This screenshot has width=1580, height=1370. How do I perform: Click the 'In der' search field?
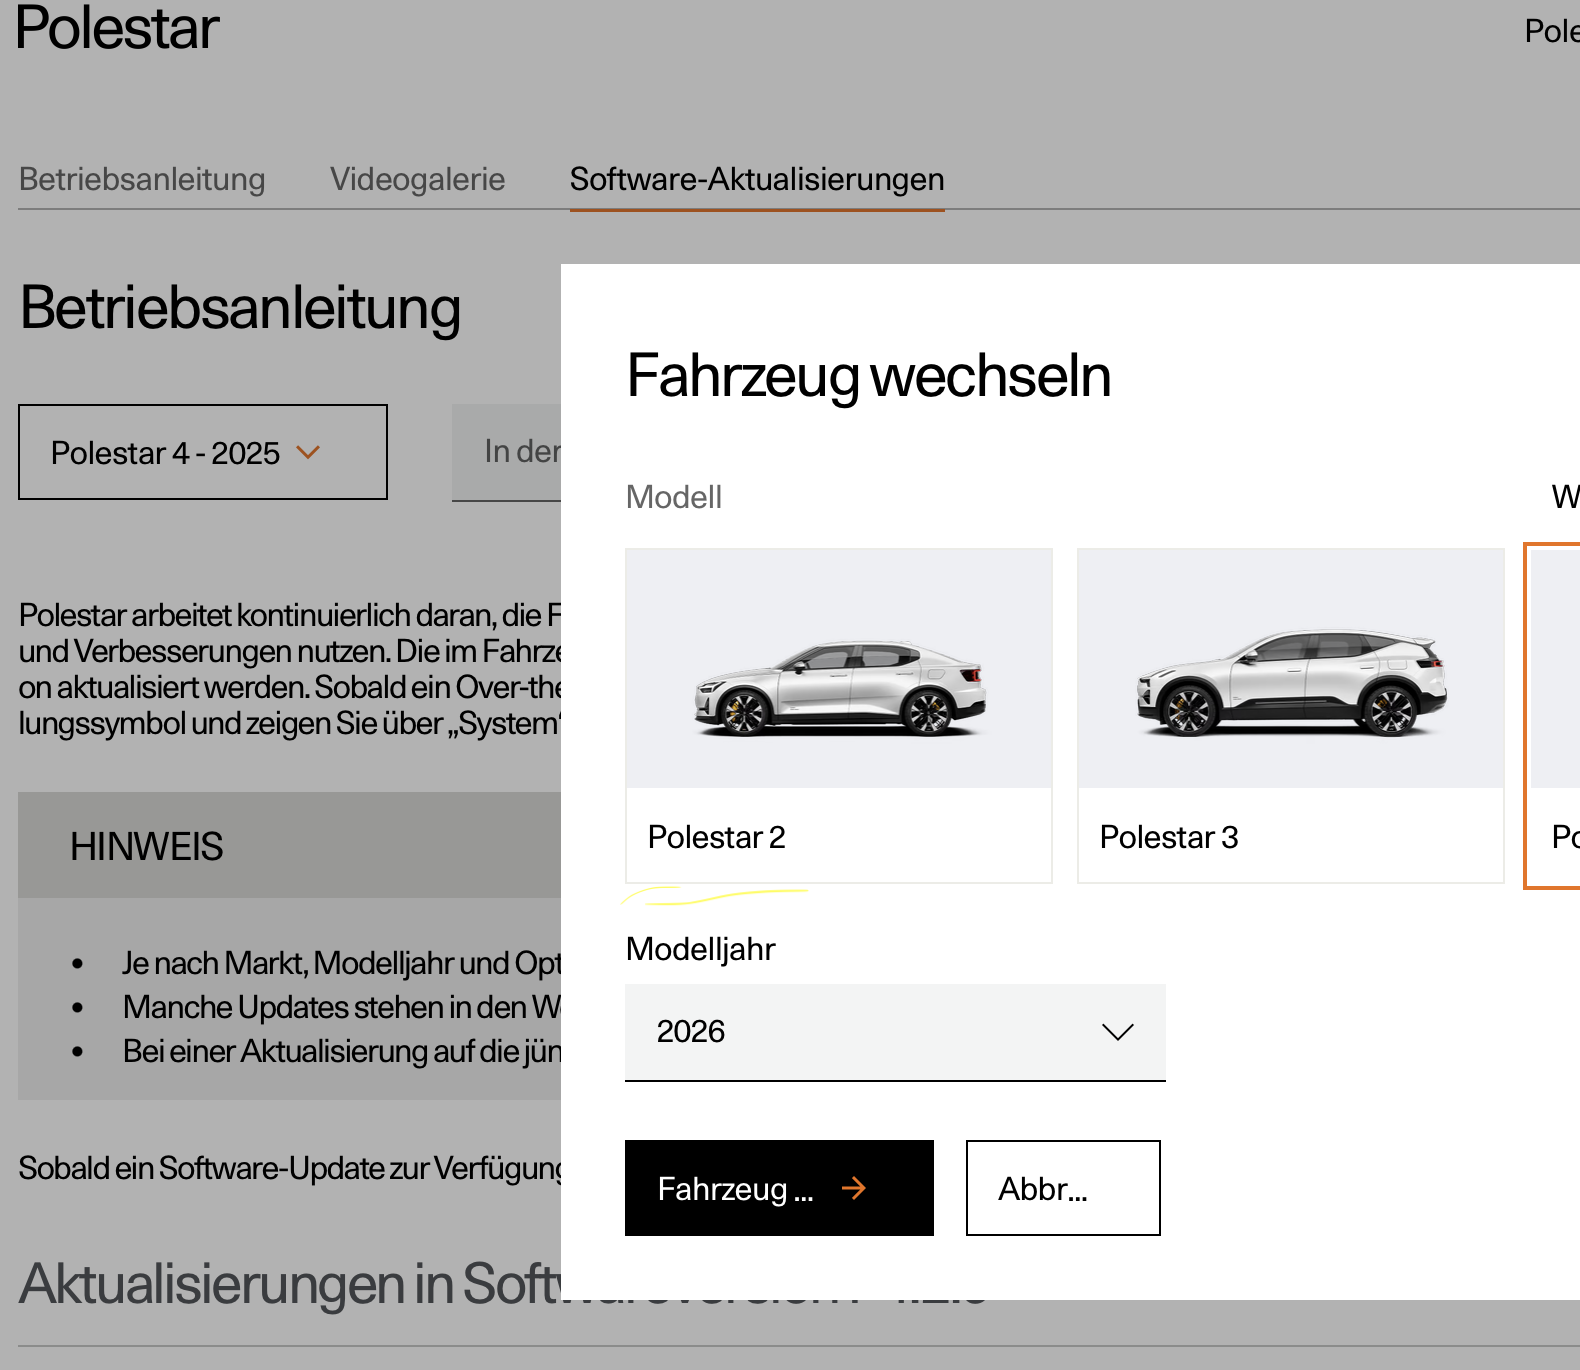tap(507, 452)
